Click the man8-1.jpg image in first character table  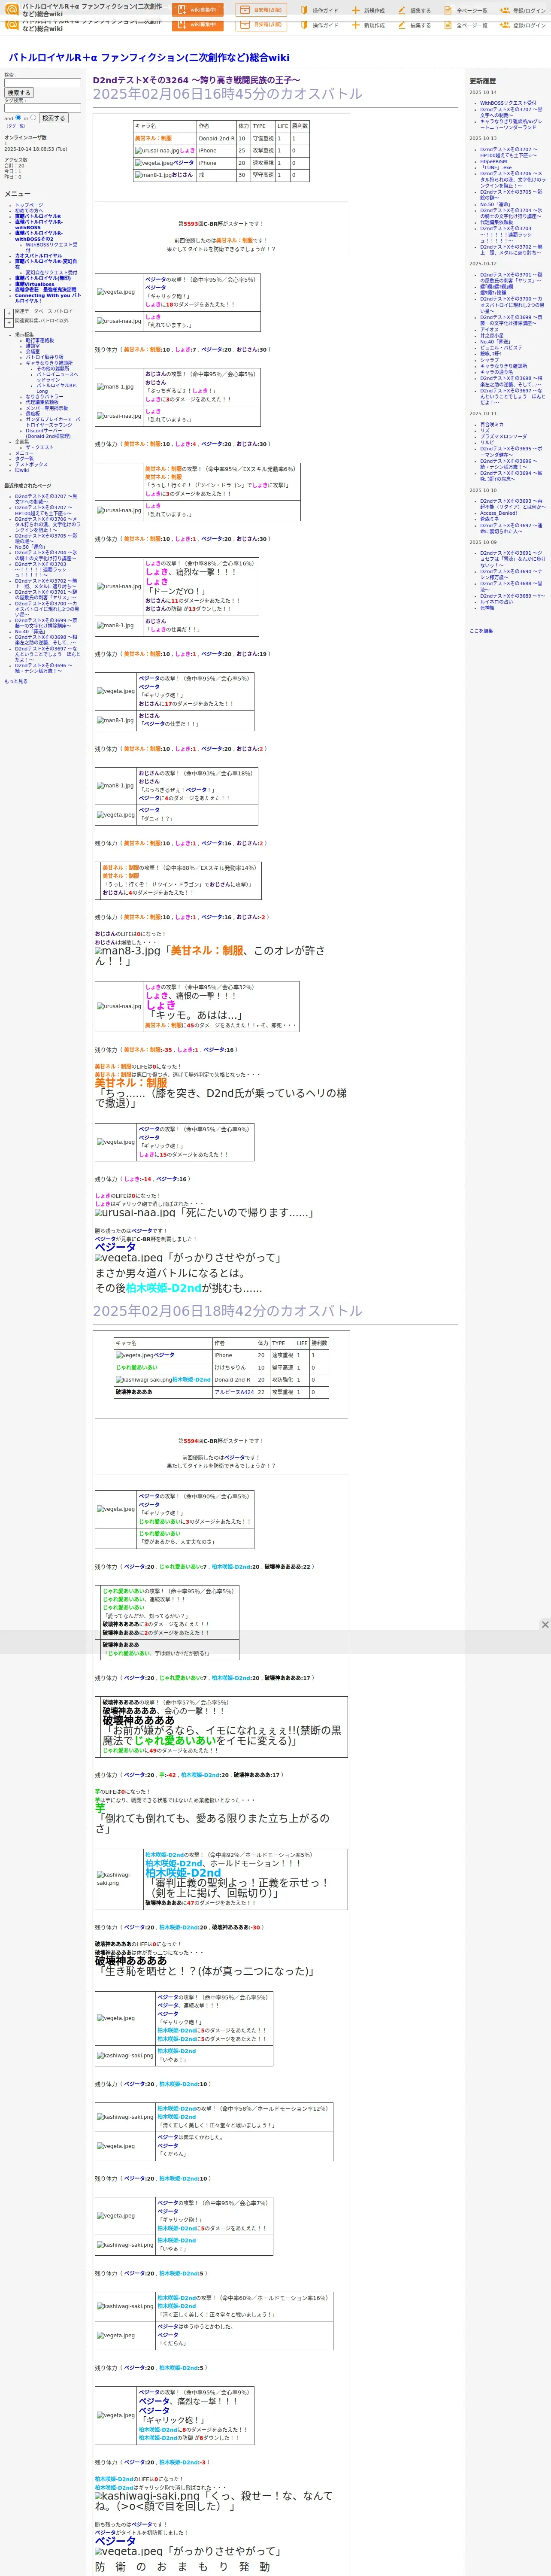(153, 175)
